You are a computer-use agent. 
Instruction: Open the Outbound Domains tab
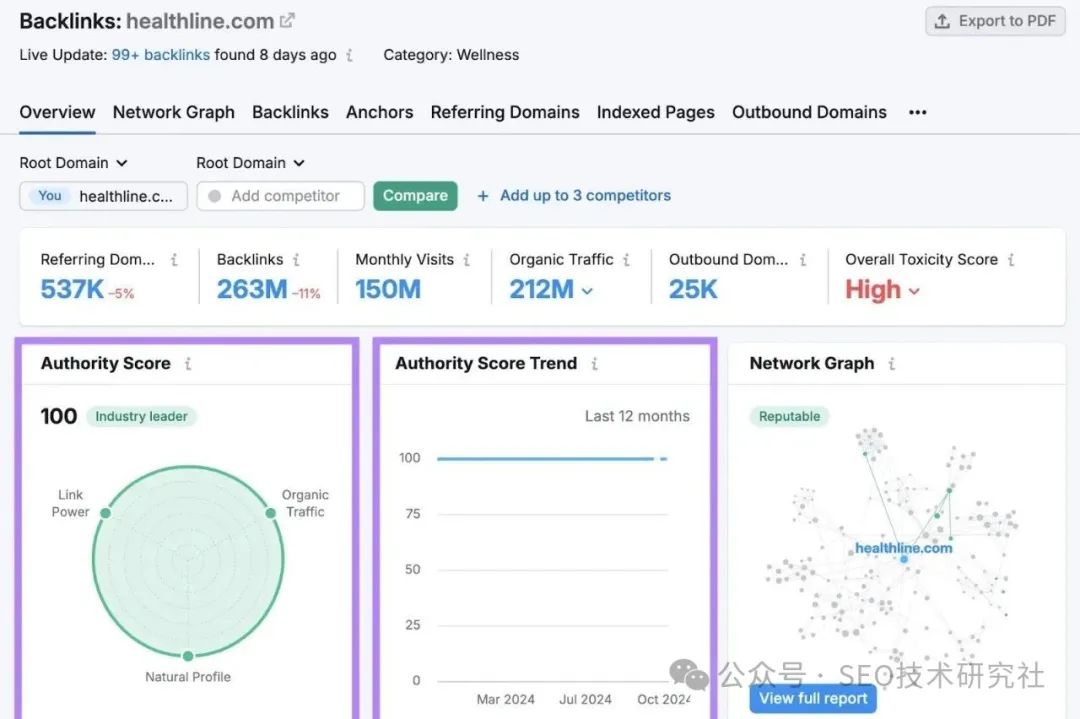[x=809, y=112]
